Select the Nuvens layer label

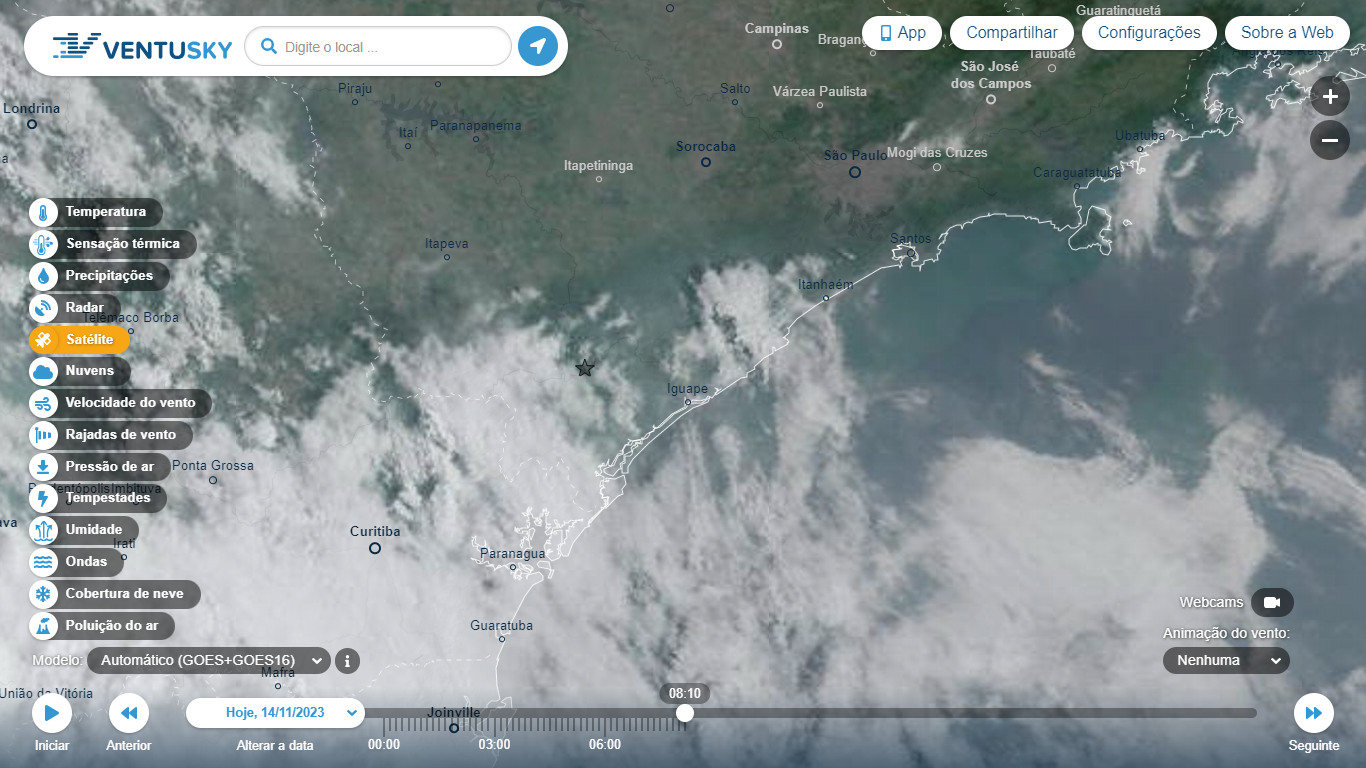click(90, 371)
